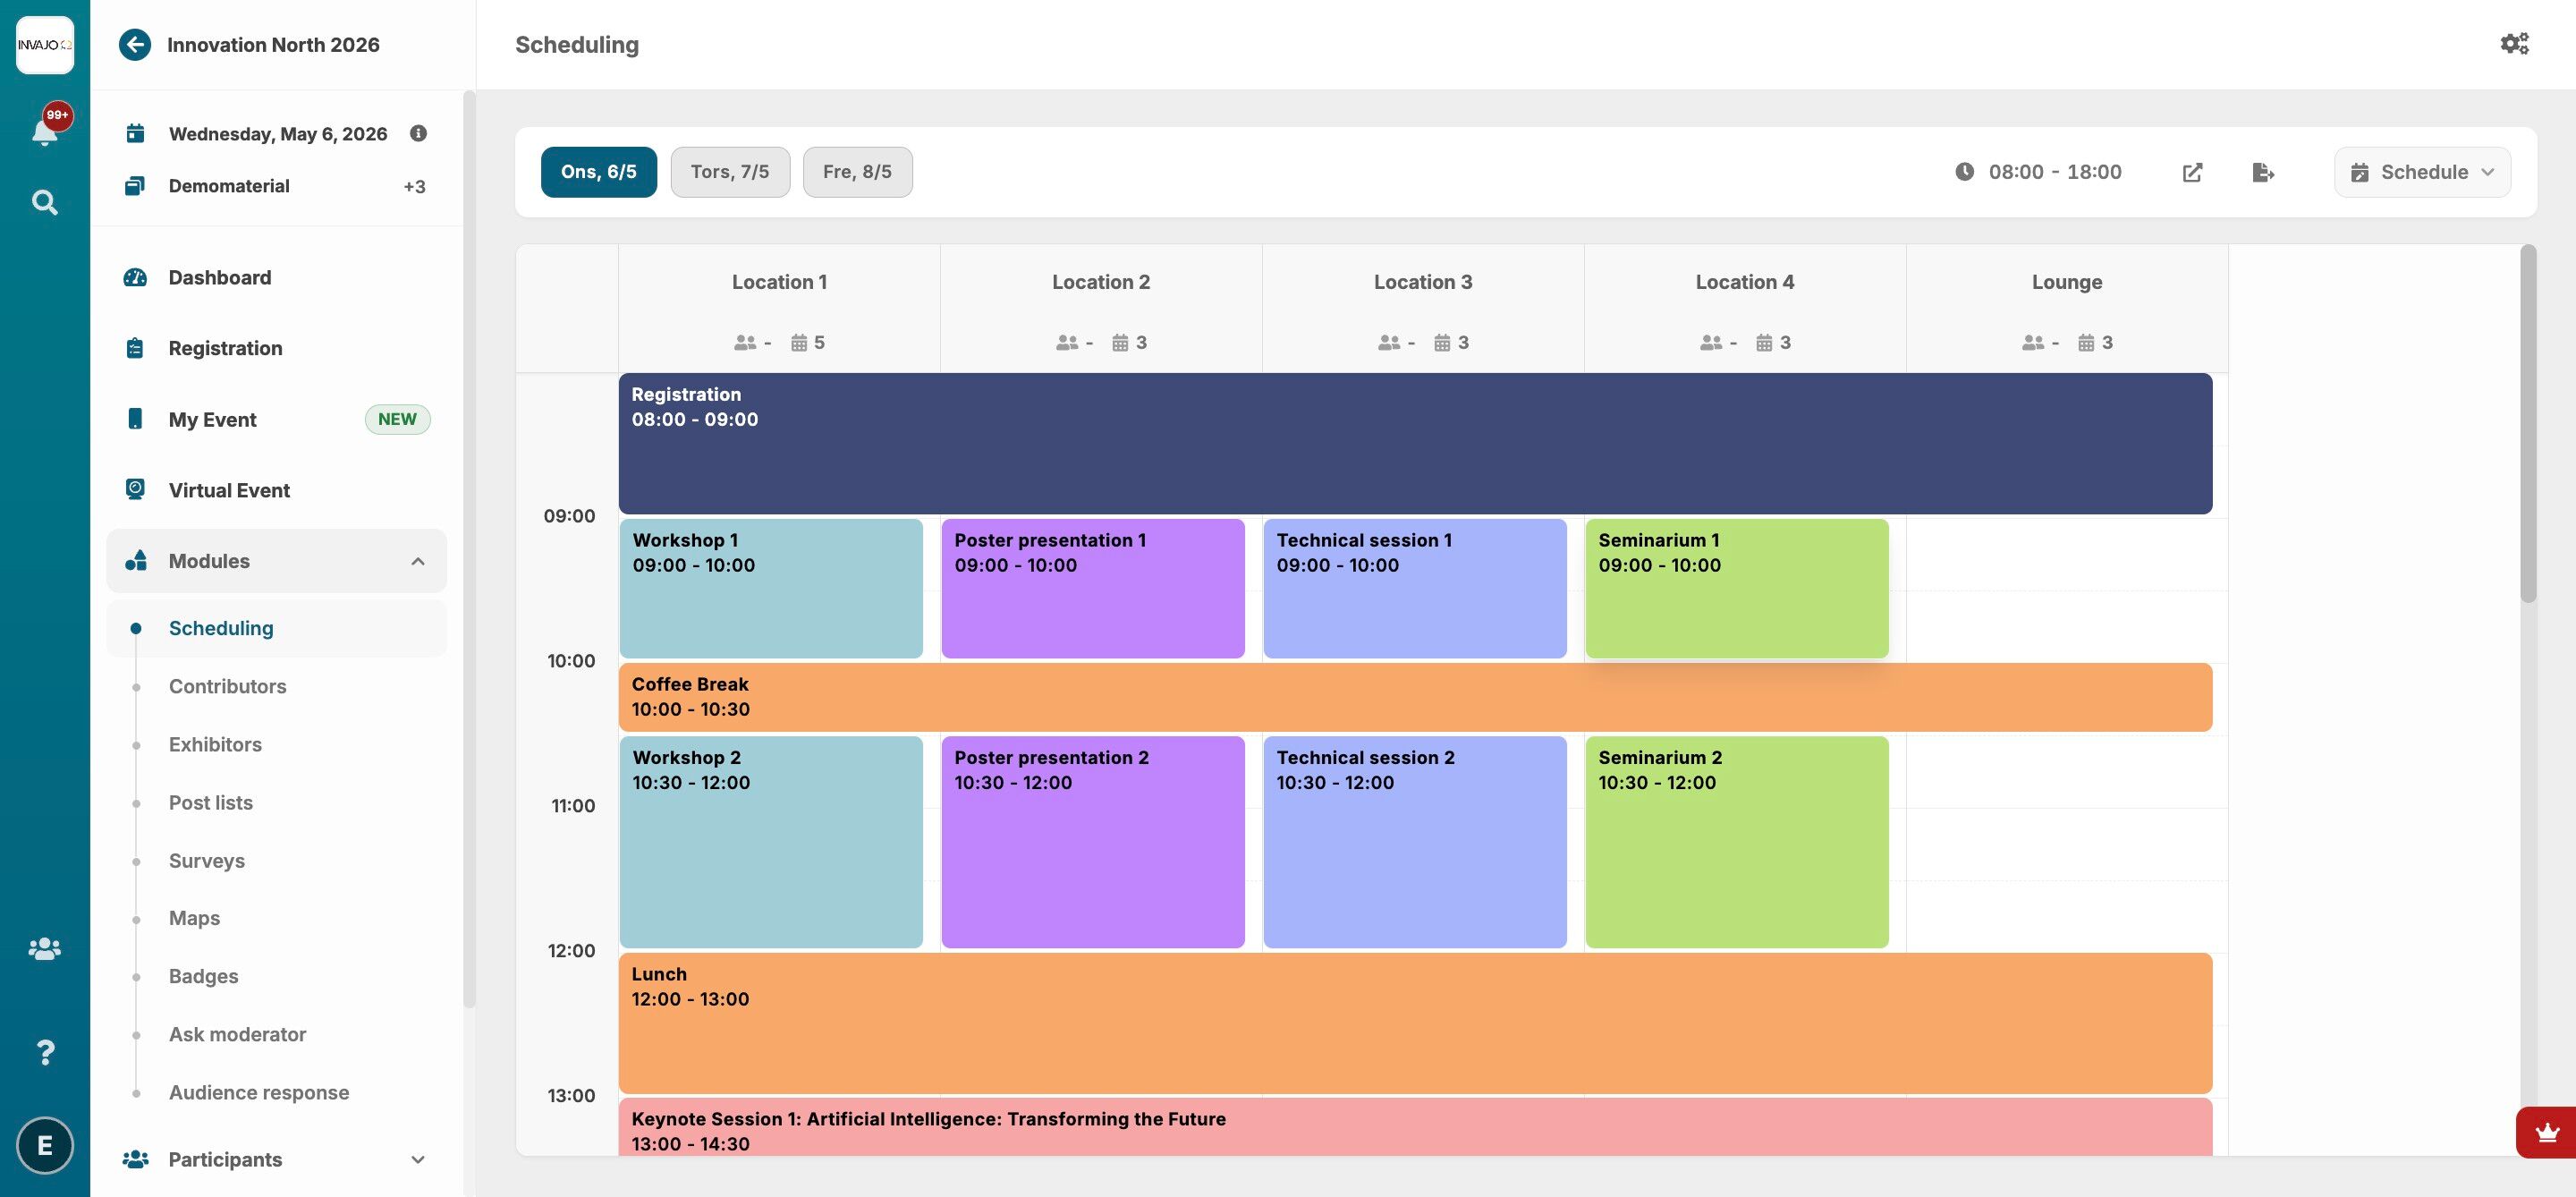Click the schedule's vertical scrollbar
Image resolution: width=2576 pixels, height=1197 pixels.
point(2528,425)
